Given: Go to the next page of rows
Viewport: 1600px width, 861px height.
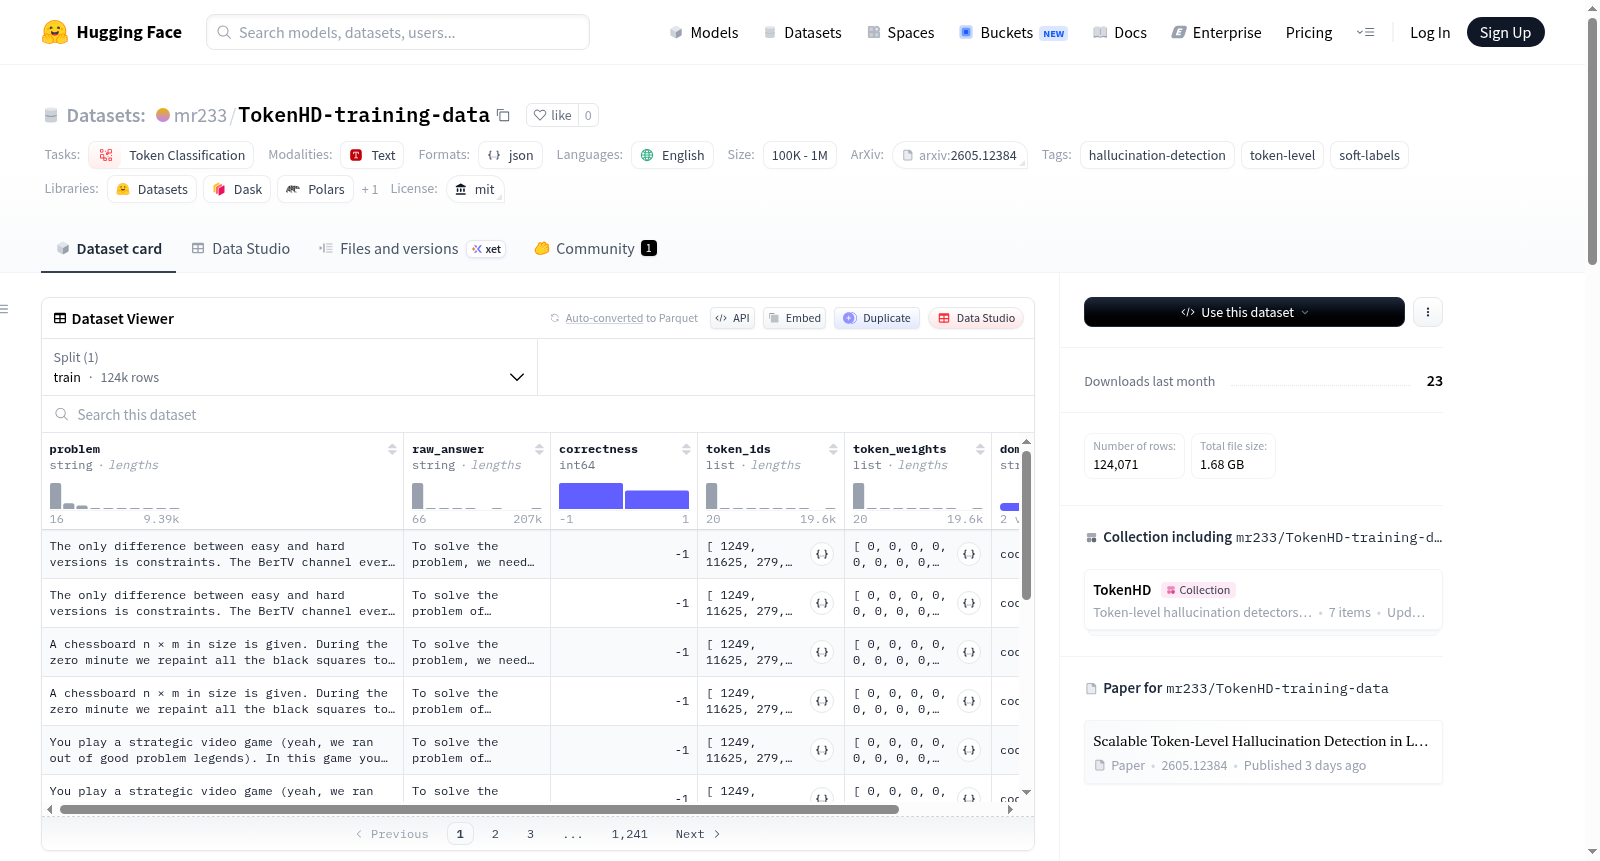Looking at the screenshot, I should pos(698,834).
